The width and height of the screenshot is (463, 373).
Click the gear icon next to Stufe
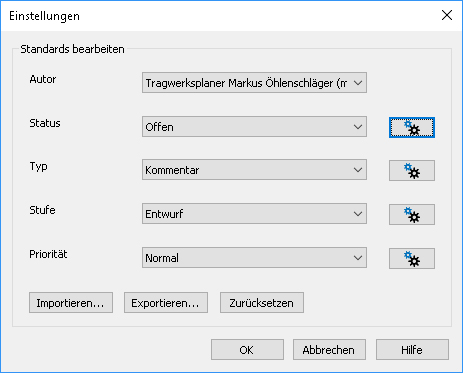[412, 214]
